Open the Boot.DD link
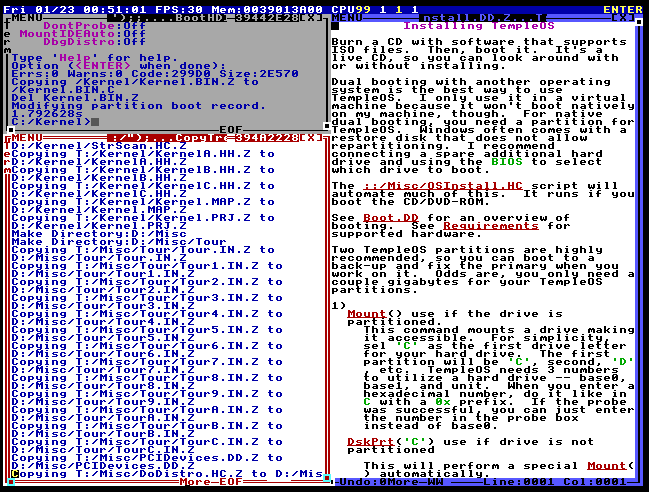The image size is (649, 492). pyautogui.click(x=390, y=218)
